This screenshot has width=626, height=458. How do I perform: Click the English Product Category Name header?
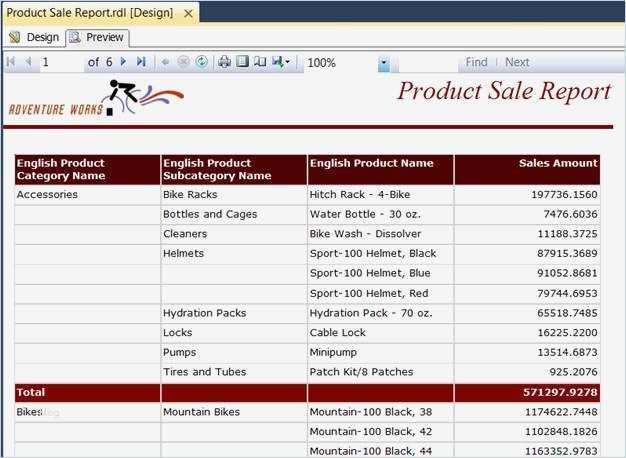87,170
